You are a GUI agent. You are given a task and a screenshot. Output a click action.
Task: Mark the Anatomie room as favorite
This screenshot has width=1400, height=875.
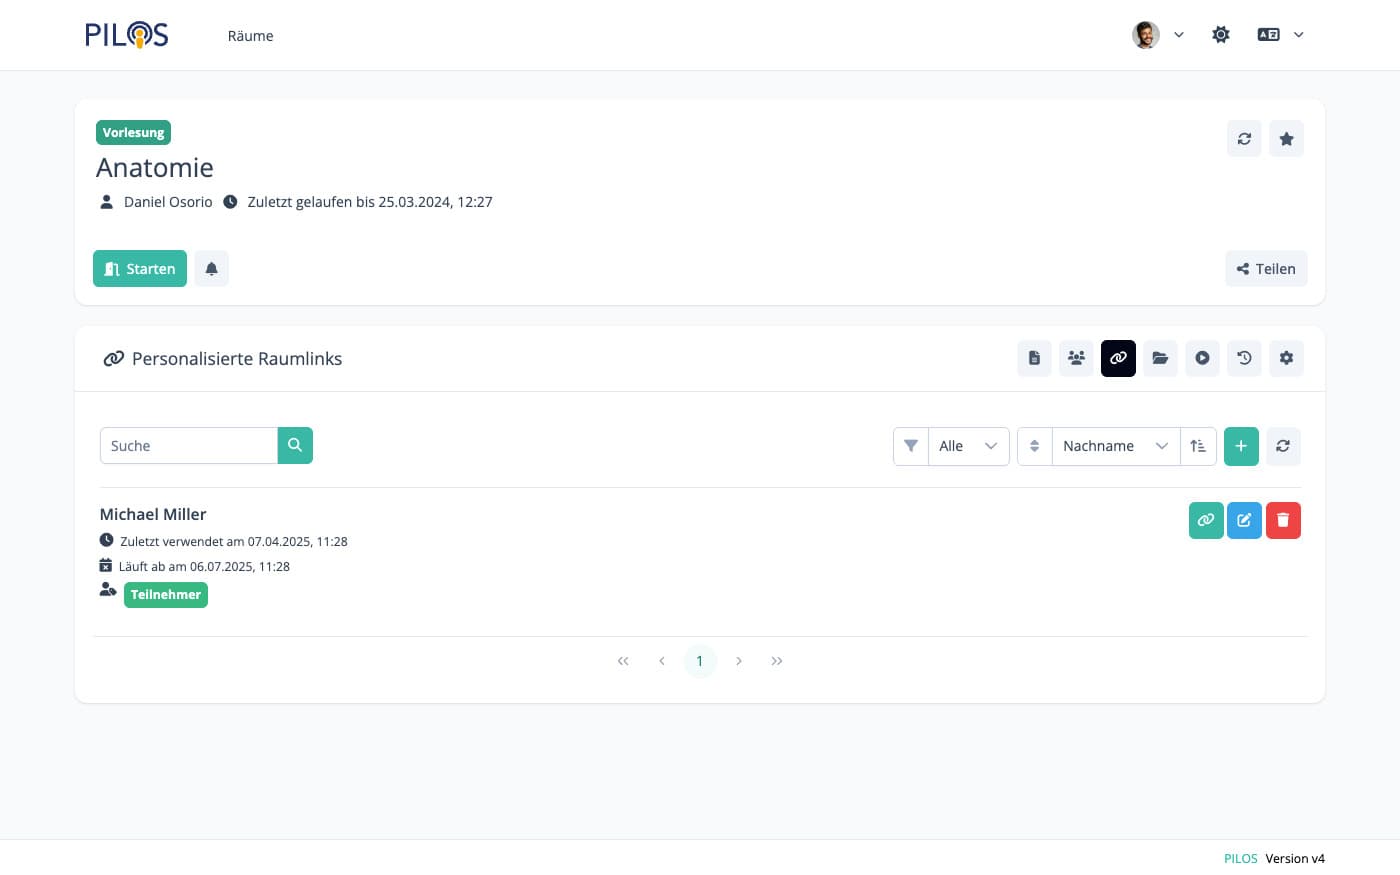point(1286,139)
